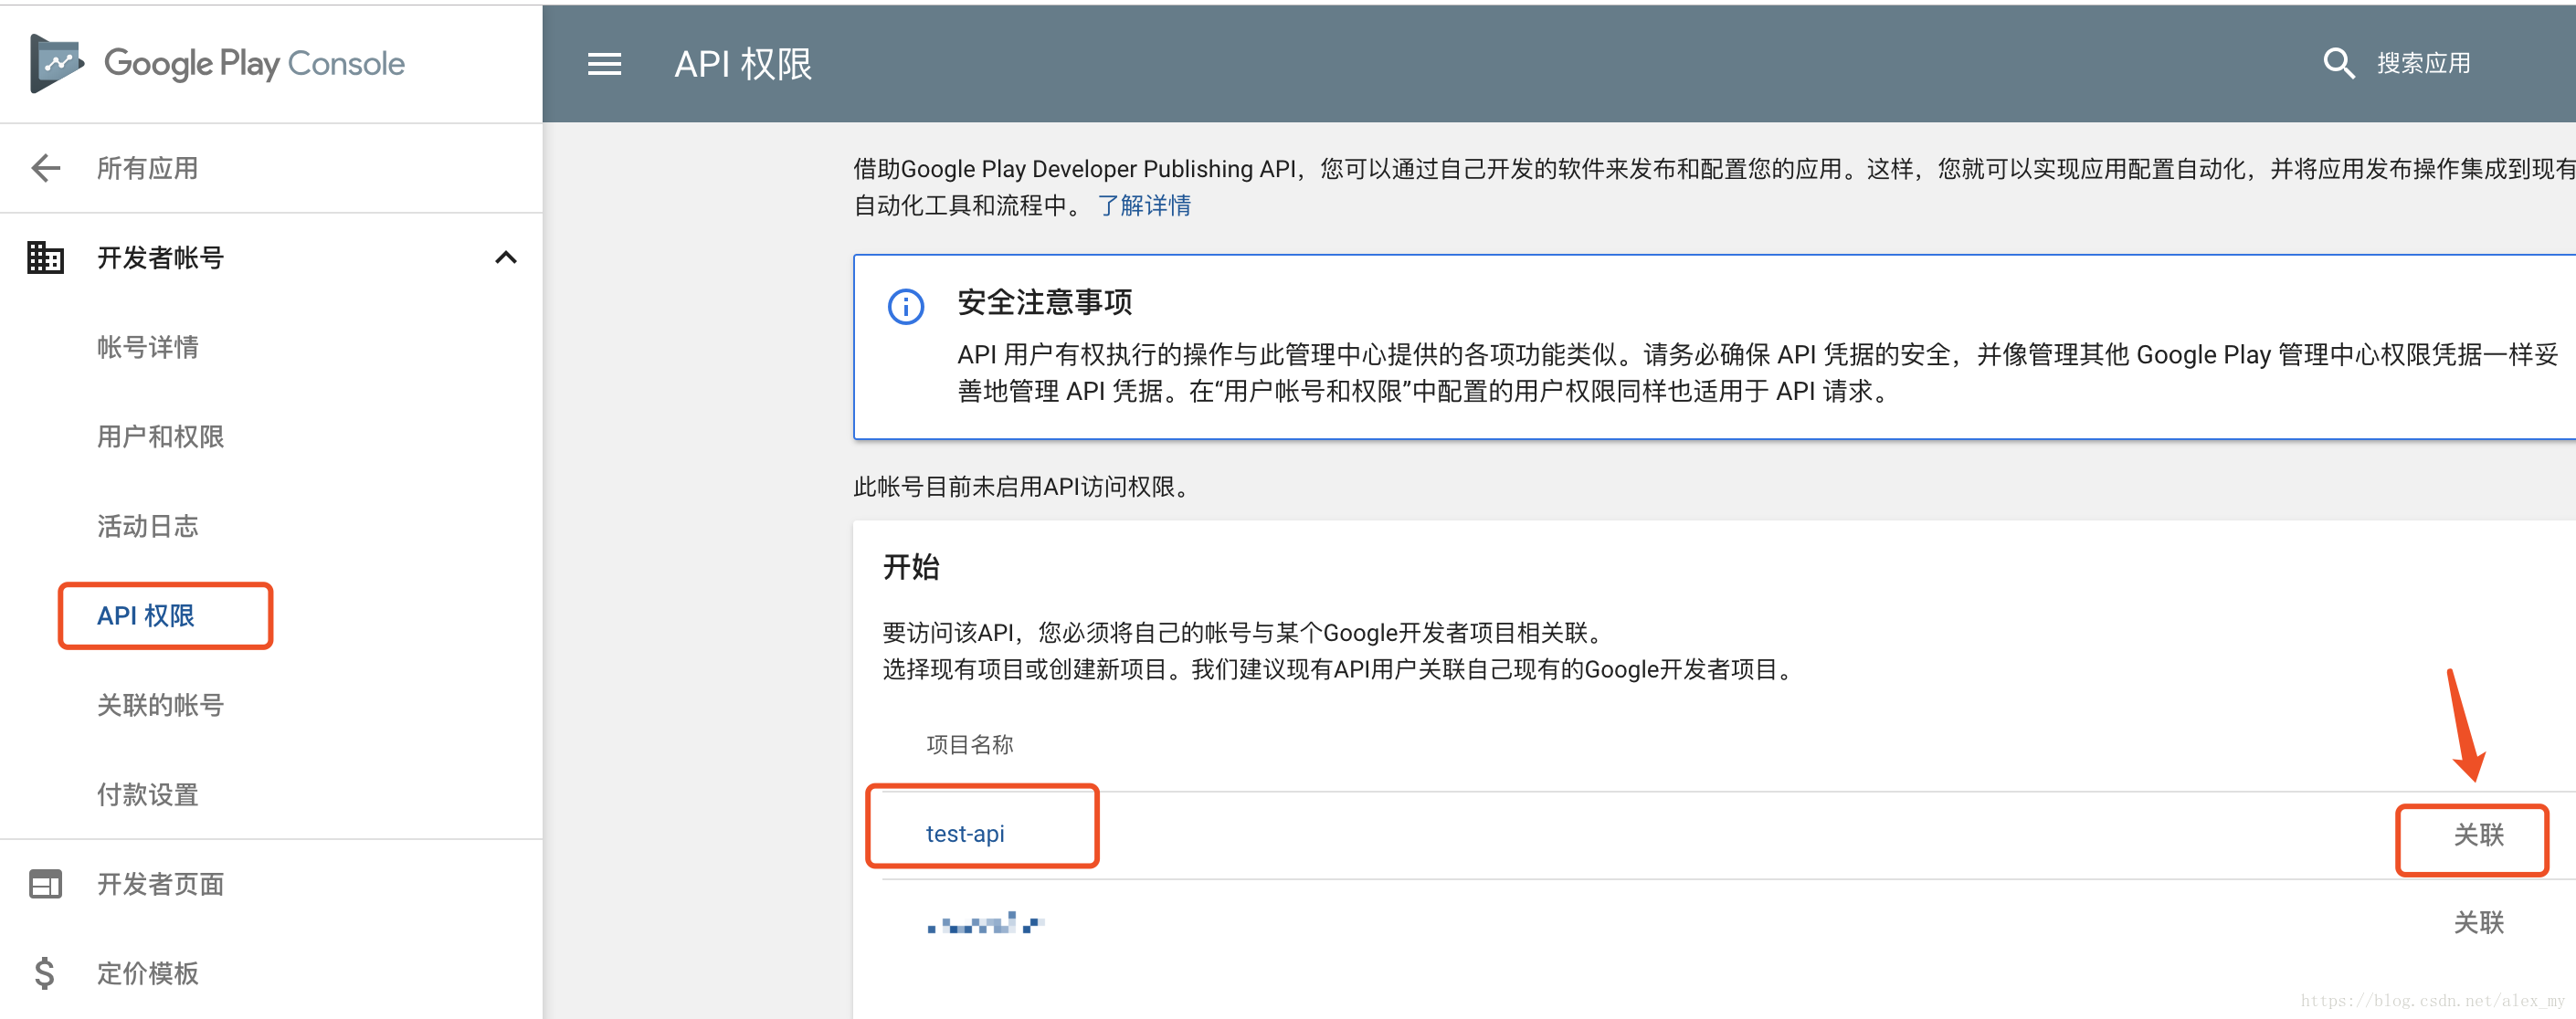The width and height of the screenshot is (2576, 1019).
Task: Click the API 权限 page title
Action: [743, 64]
